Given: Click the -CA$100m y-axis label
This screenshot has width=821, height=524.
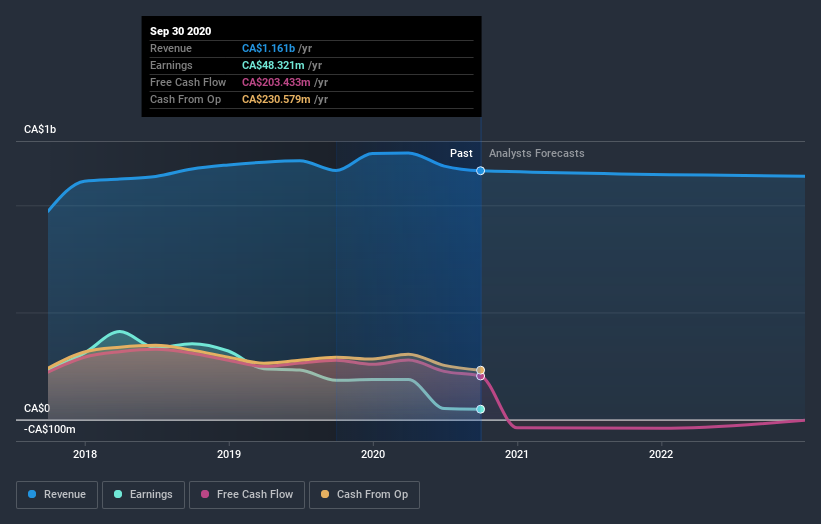Looking at the screenshot, I should 50,429.
